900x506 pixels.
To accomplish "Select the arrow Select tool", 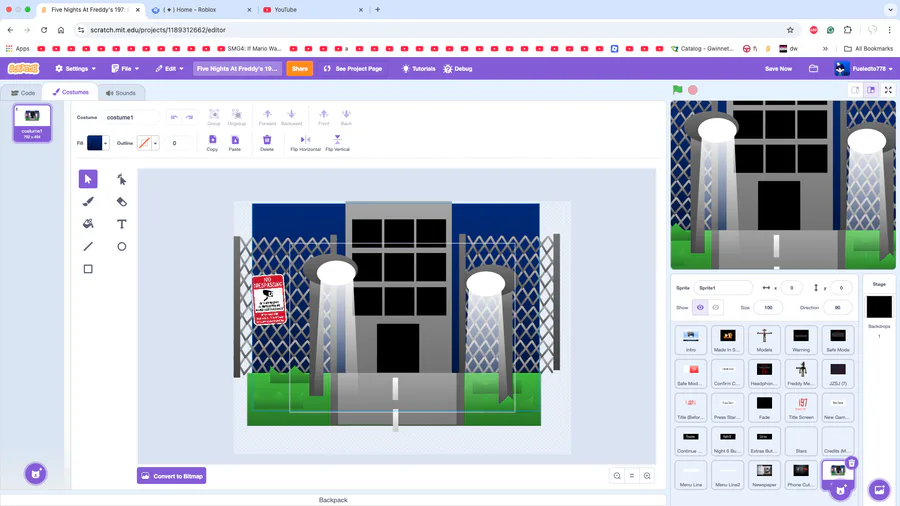I will pos(88,179).
